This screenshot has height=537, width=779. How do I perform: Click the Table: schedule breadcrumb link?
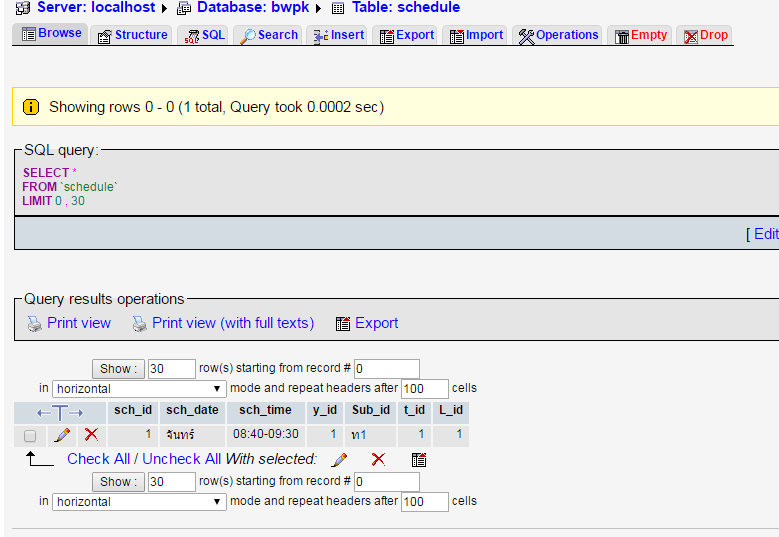[406, 7]
